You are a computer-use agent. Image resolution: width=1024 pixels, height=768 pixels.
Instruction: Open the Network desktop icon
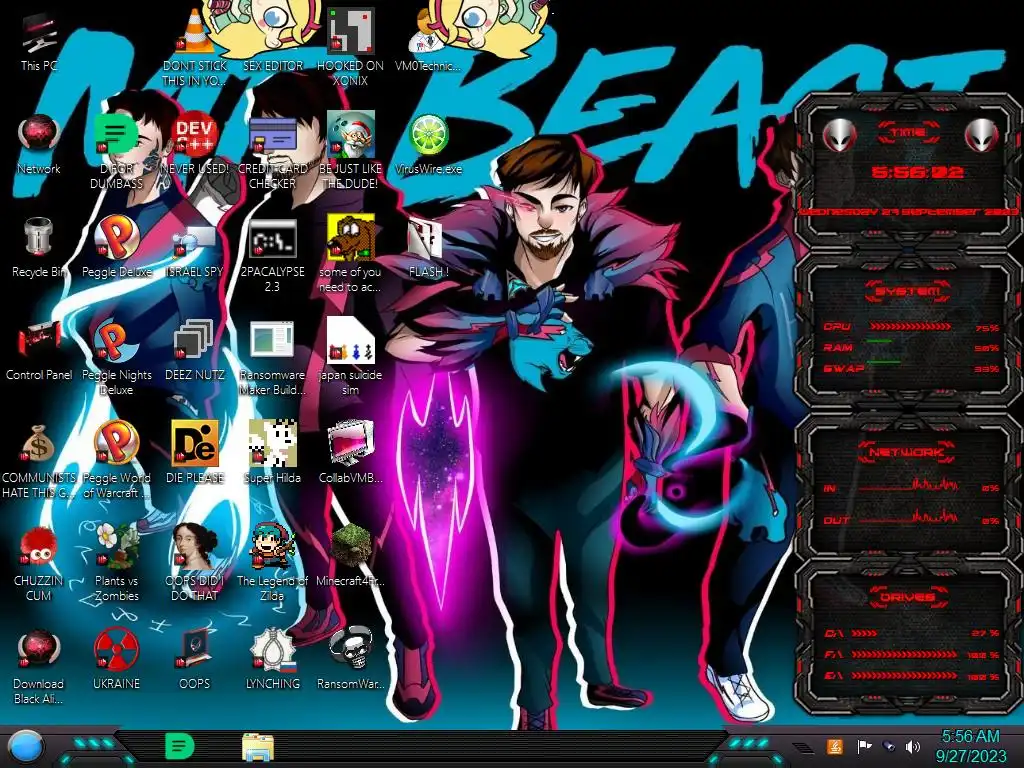(x=39, y=144)
